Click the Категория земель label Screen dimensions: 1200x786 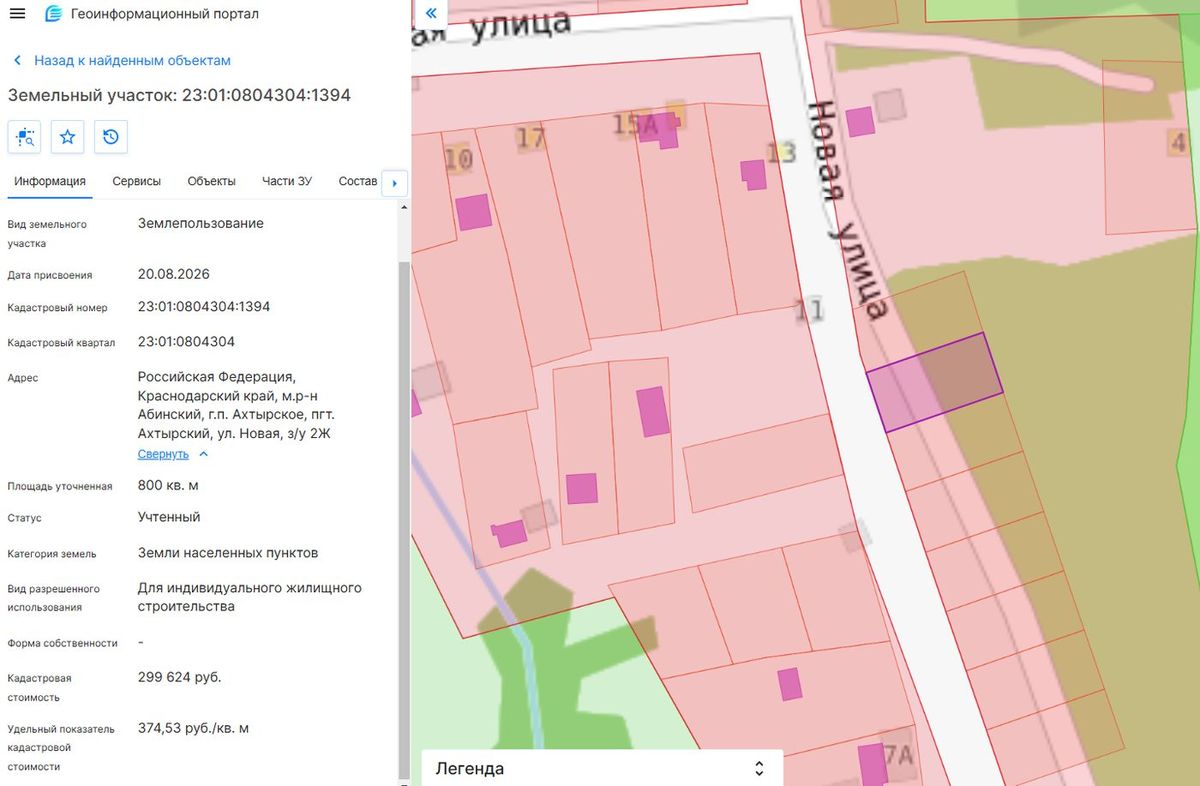point(51,553)
